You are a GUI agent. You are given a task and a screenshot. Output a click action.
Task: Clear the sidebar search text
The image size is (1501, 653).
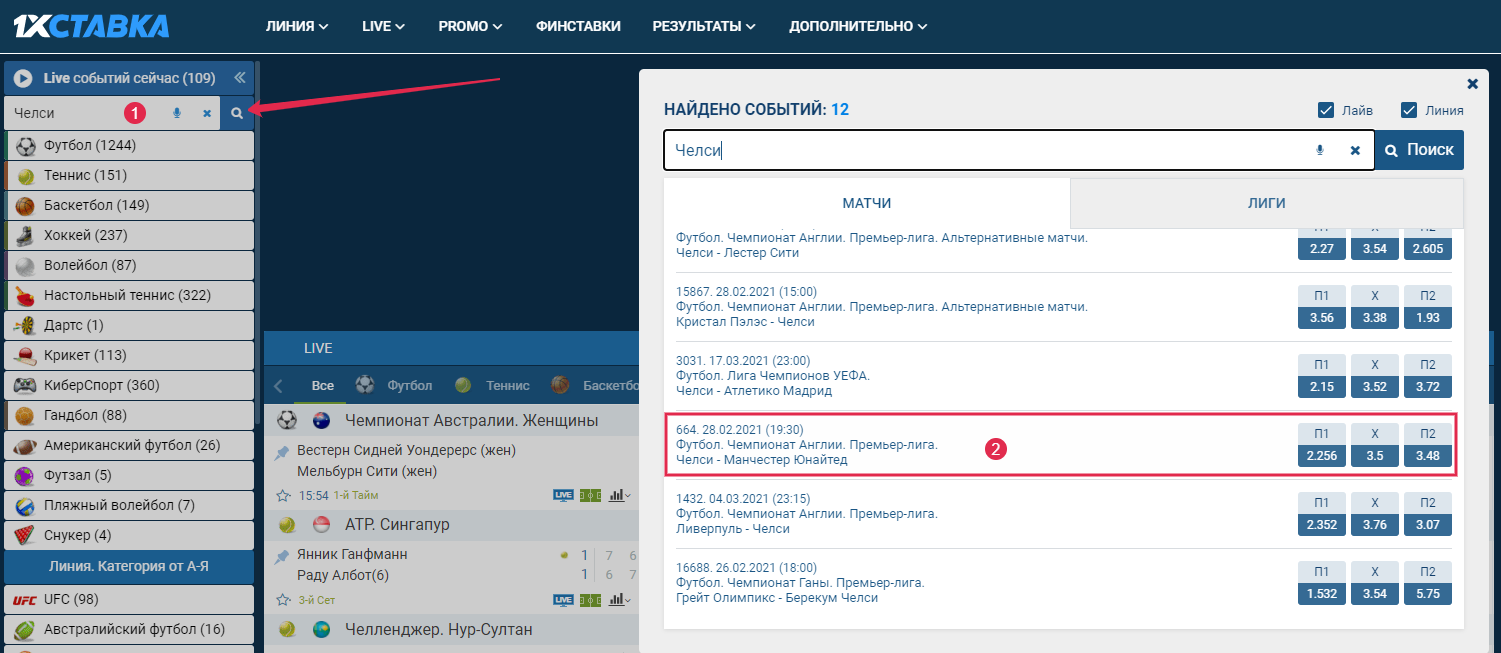[x=207, y=113]
